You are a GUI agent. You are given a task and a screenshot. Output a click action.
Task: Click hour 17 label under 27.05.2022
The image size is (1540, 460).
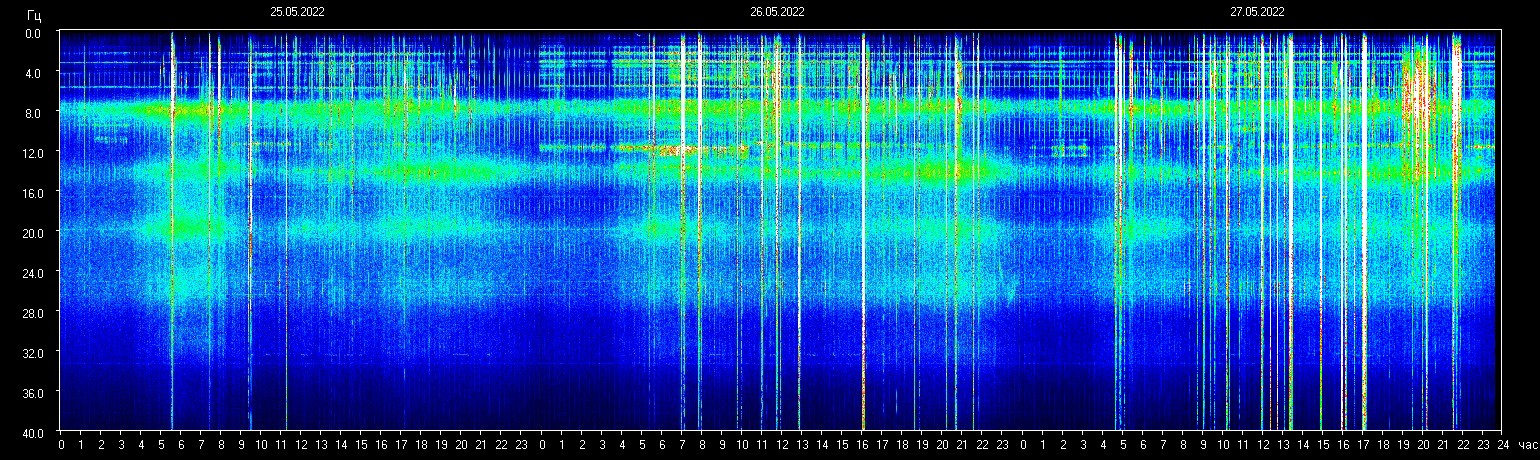(1362, 445)
